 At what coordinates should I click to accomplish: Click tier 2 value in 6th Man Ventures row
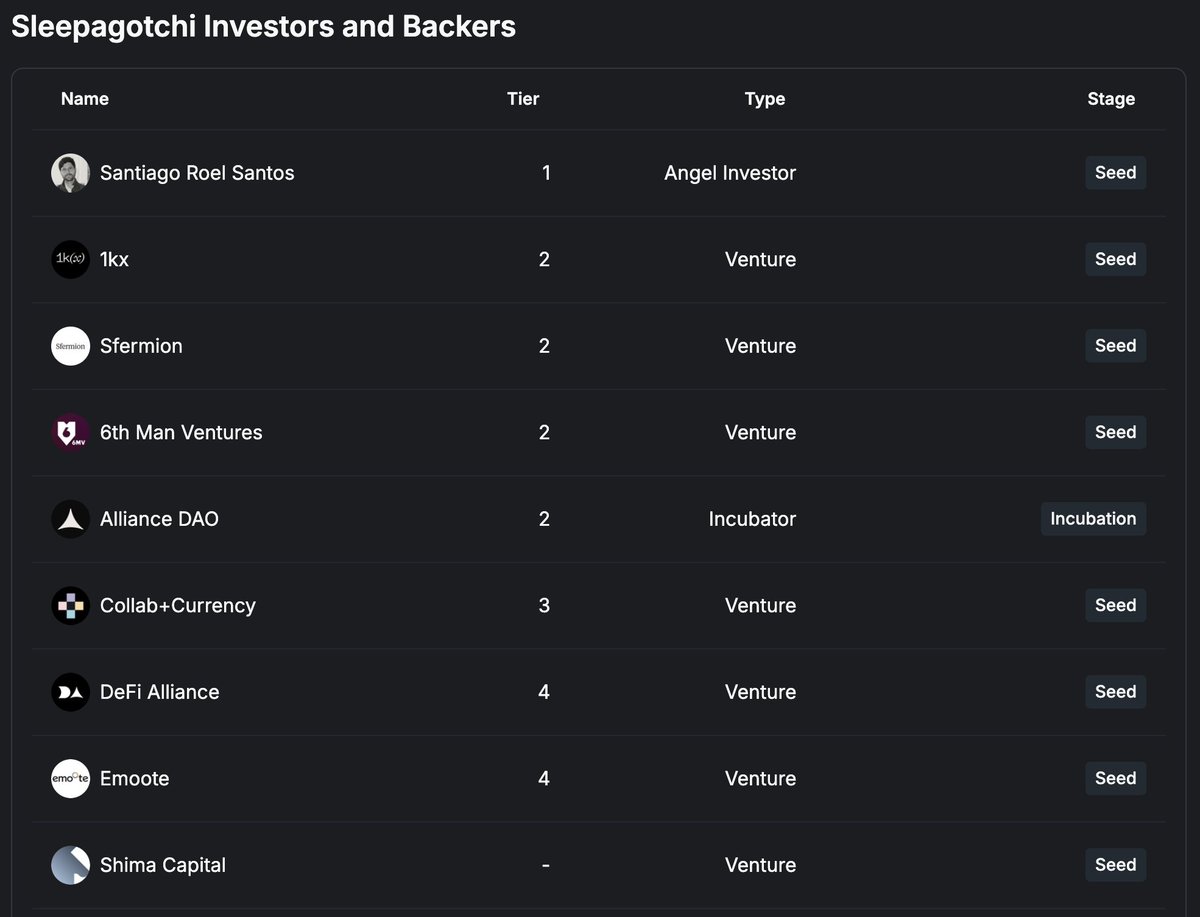[x=545, y=433]
